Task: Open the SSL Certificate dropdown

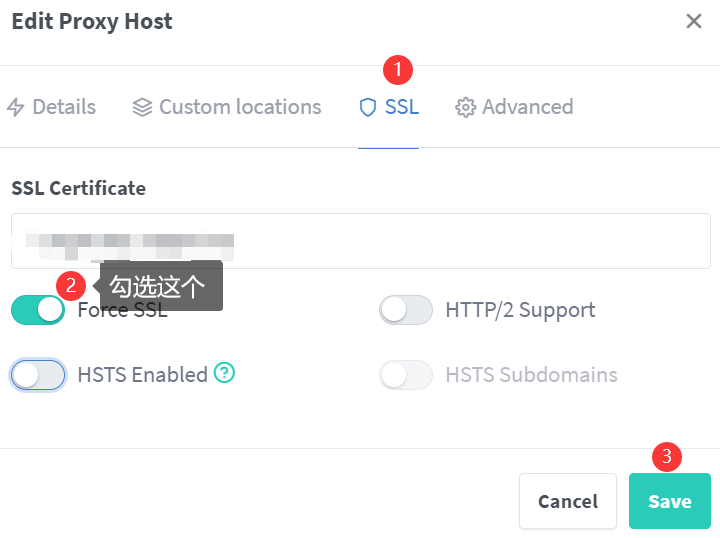Action: 360,241
